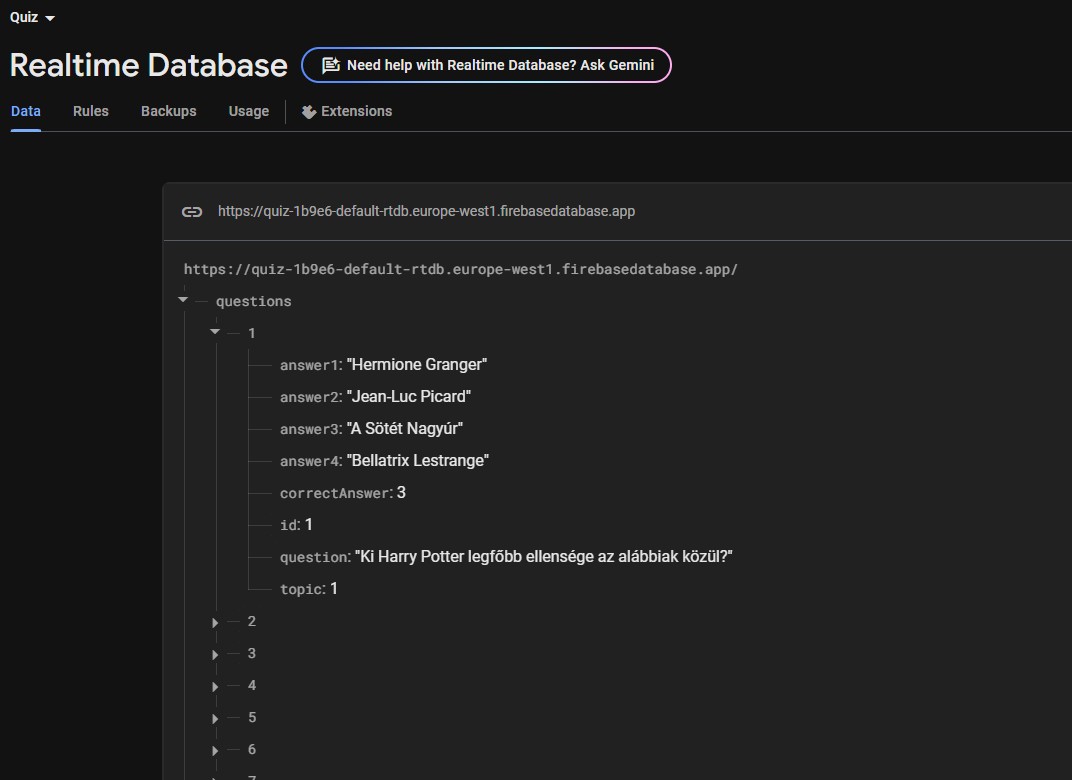1072x780 pixels.
Task: Click the correctAnswer value 3
Action: pyautogui.click(x=401, y=493)
